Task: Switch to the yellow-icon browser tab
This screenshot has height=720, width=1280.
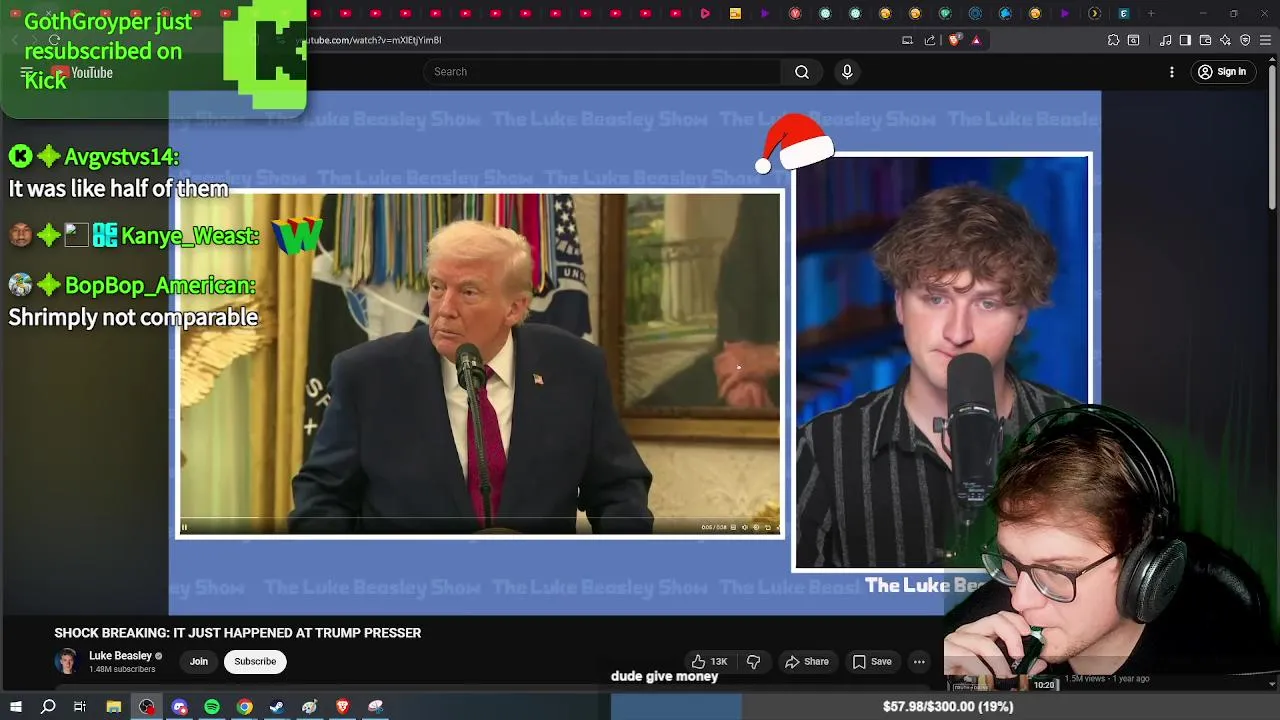Action: coord(735,13)
